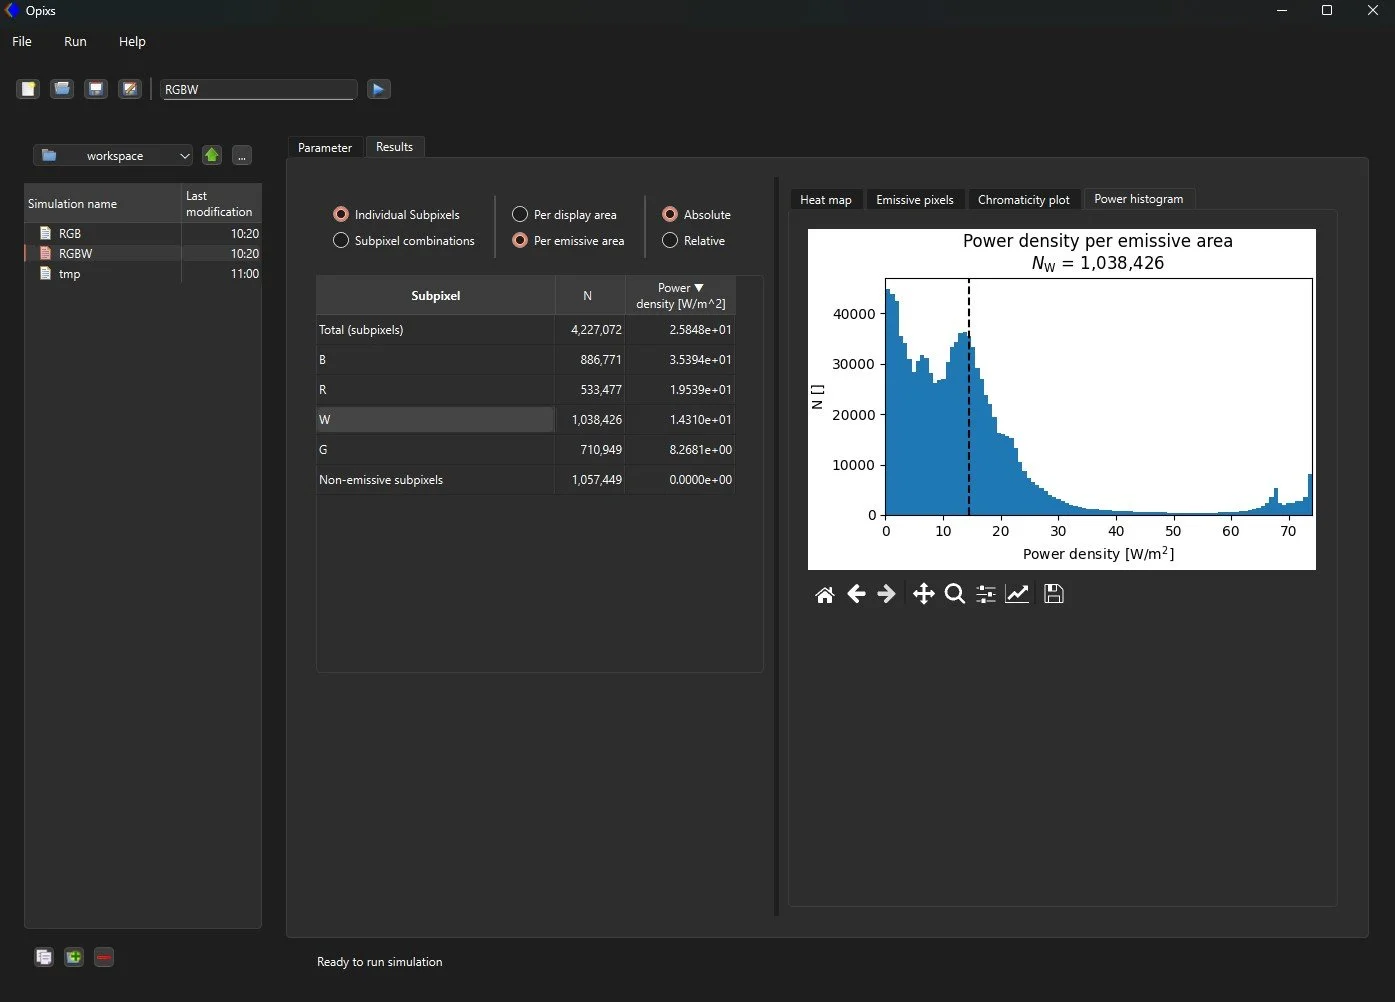Create a new simulation file icon

pos(27,89)
